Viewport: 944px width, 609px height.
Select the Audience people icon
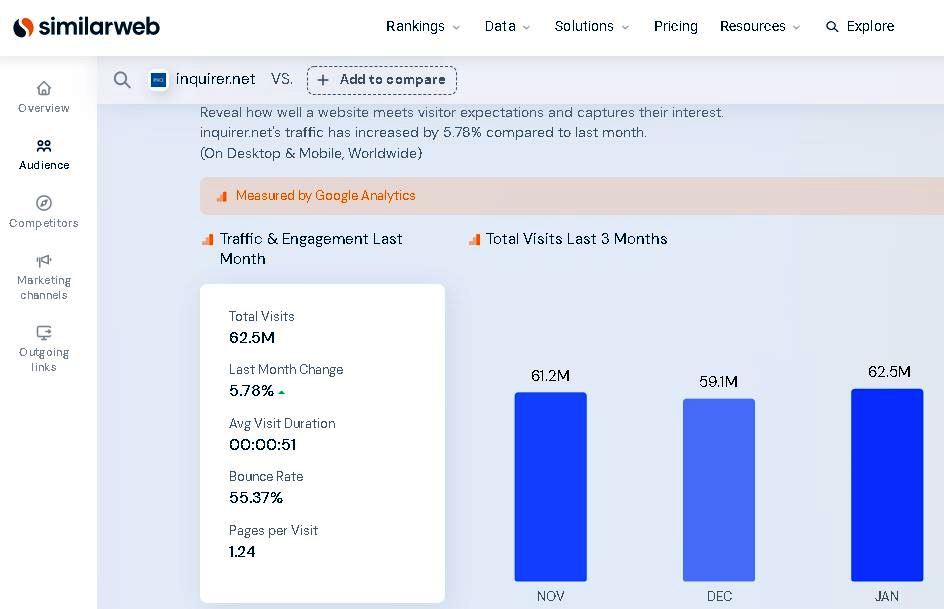44,146
